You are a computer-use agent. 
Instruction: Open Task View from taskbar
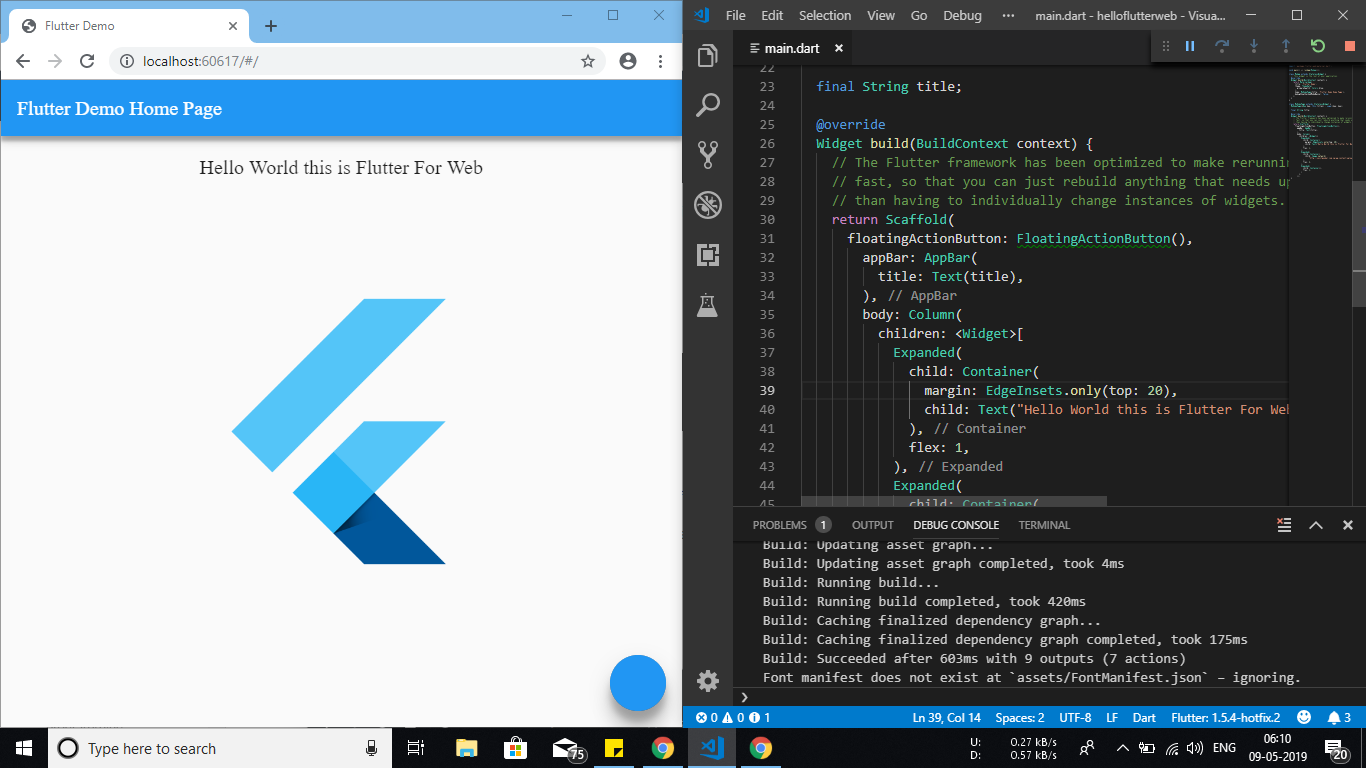[417, 748]
